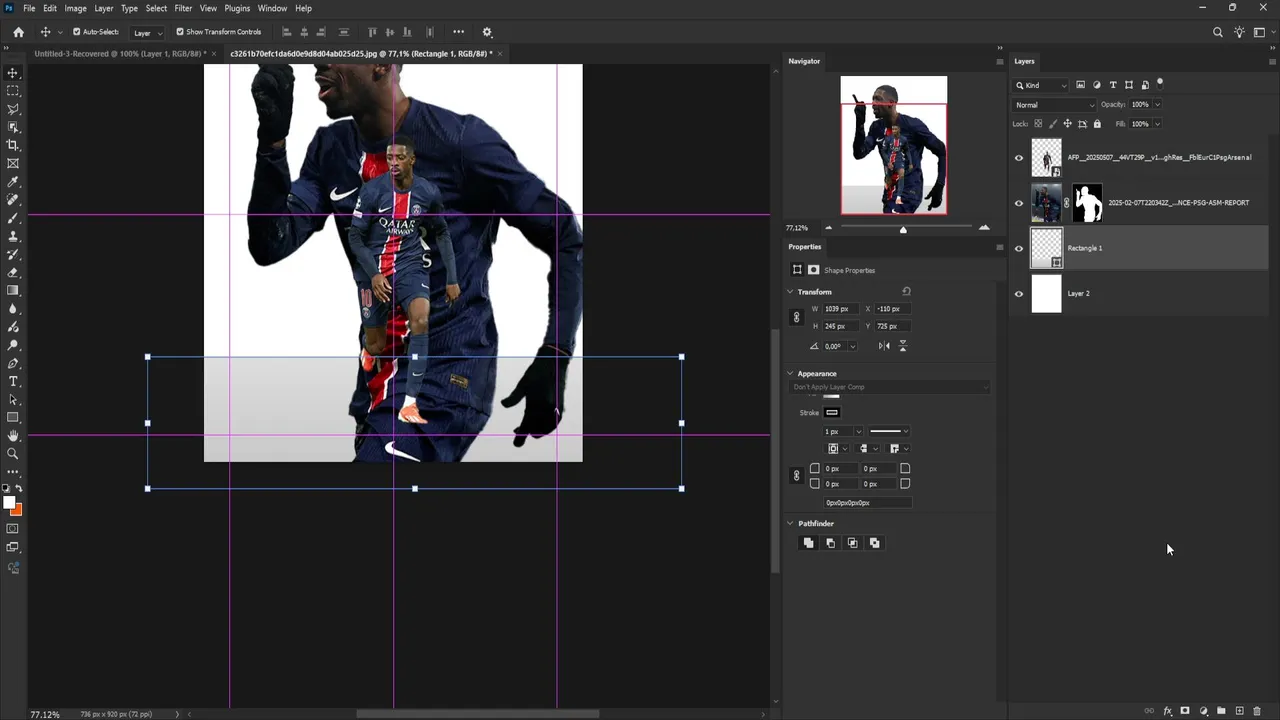The image size is (1280, 720).
Task: Create a new layer from Layers panel
Action: tap(1239, 711)
